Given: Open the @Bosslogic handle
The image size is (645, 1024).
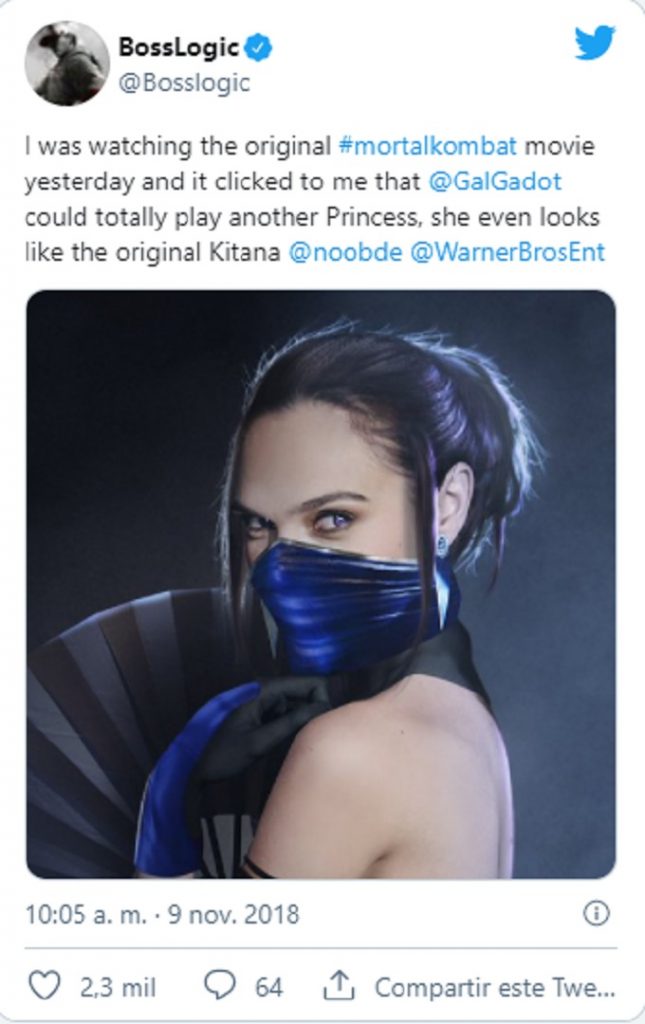Looking at the screenshot, I should [x=184, y=84].
